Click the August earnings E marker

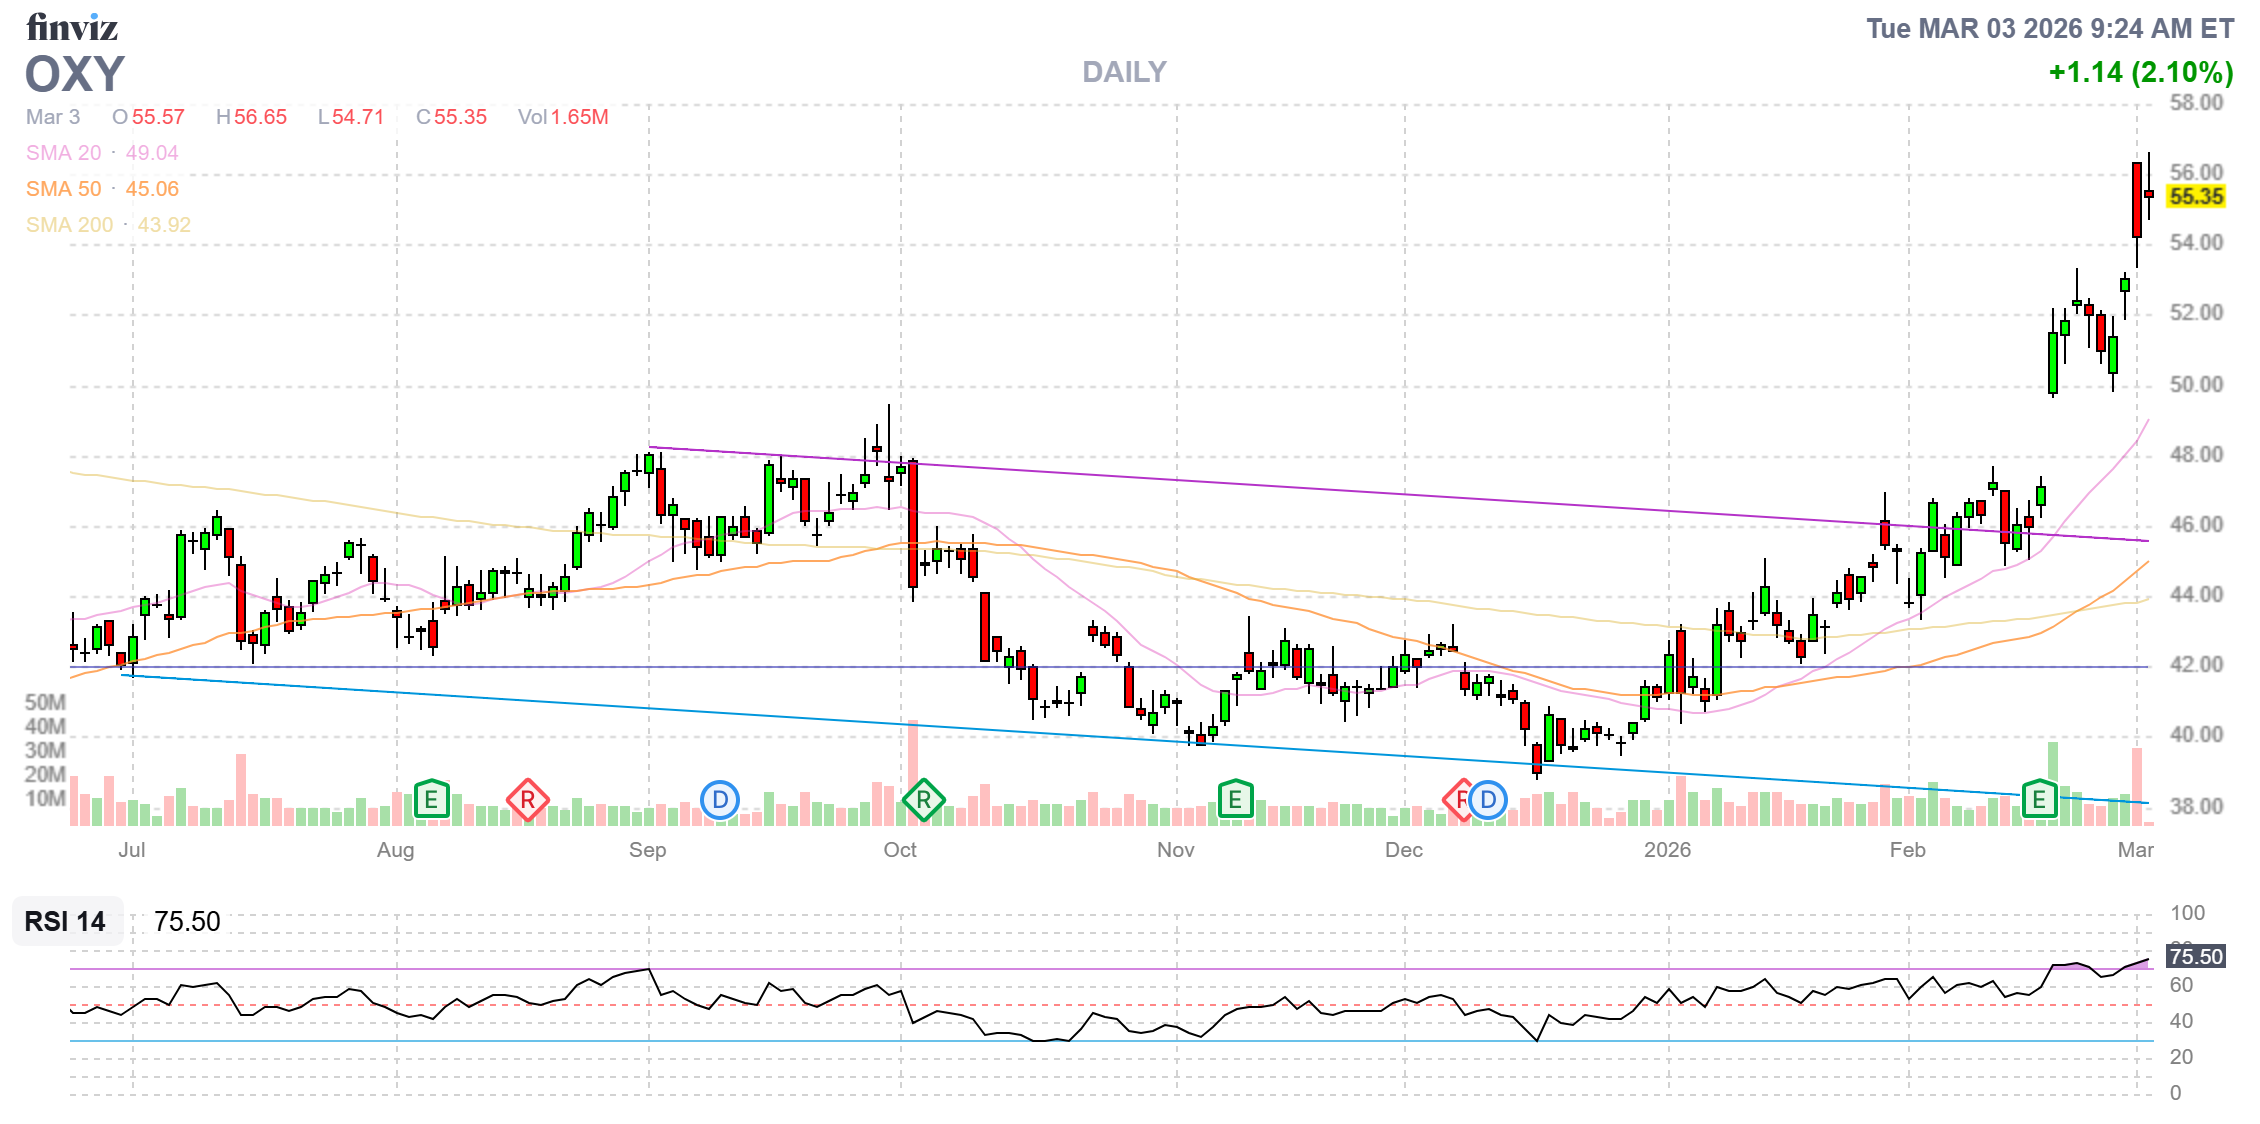pos(431,800)
